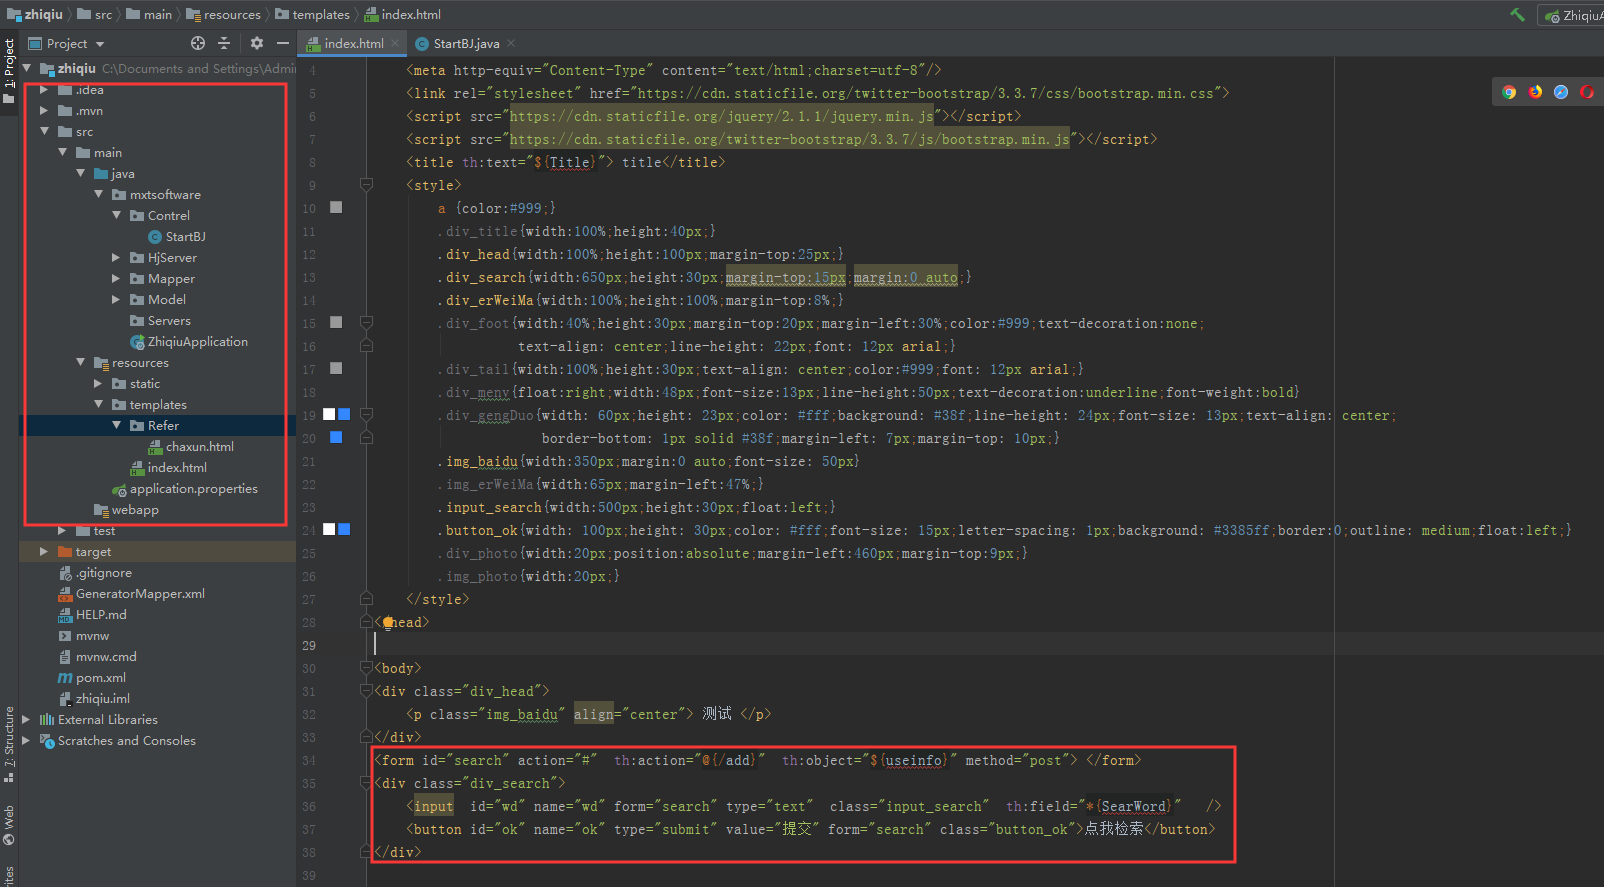1604x887 pixels.
Task: Select chaxun.html in project tree
Action: [191, 447]
